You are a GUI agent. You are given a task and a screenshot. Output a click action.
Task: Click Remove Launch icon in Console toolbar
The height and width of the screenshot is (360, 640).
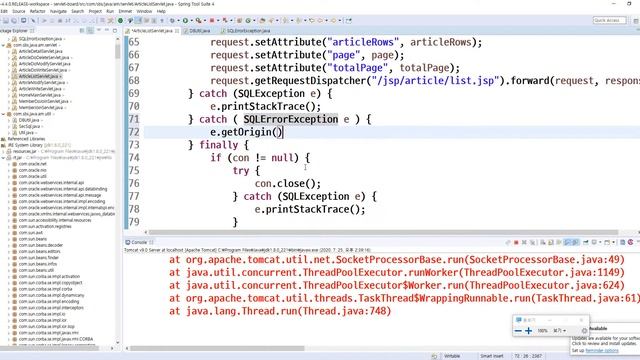524,242
